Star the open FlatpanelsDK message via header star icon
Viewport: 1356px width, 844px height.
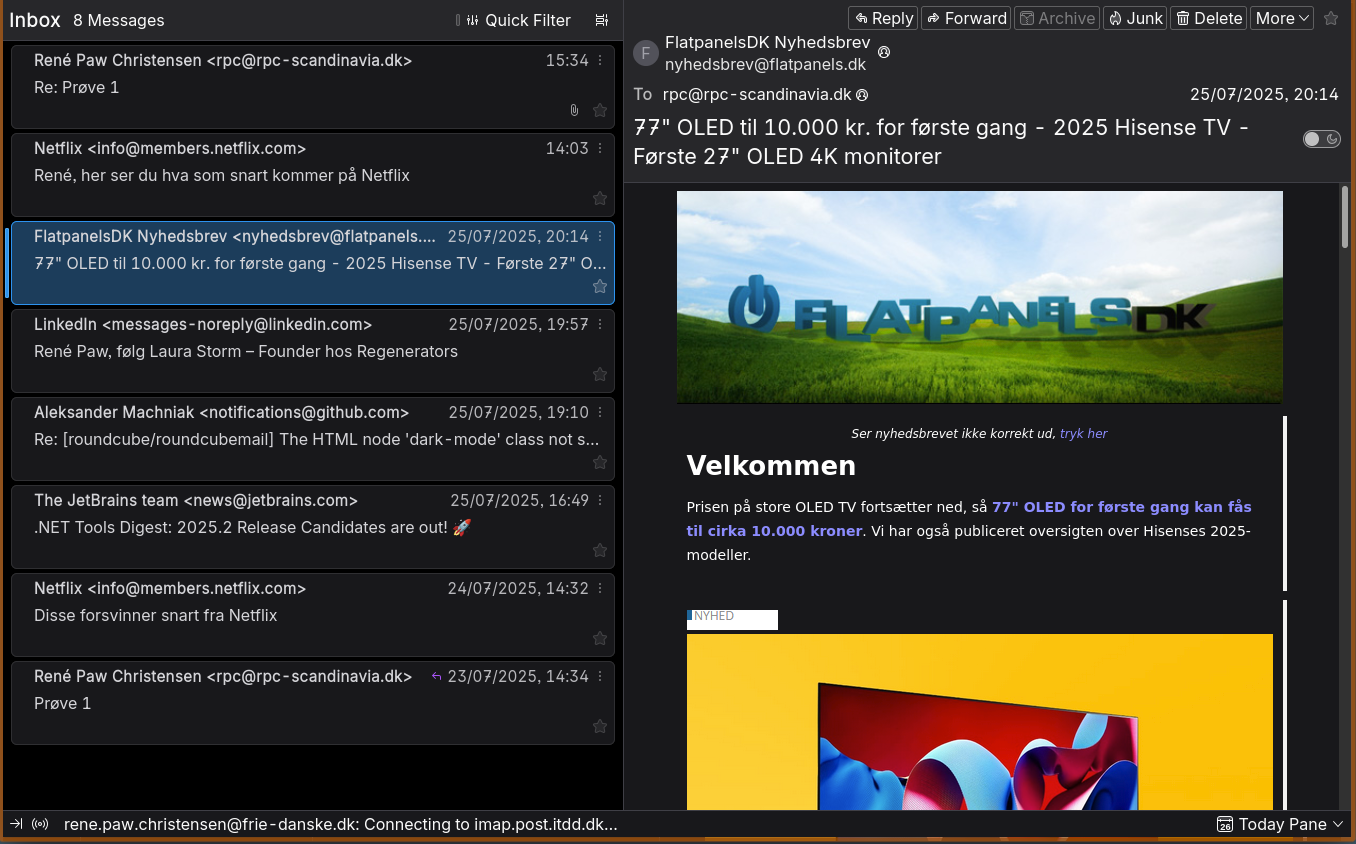point(1331,17)
